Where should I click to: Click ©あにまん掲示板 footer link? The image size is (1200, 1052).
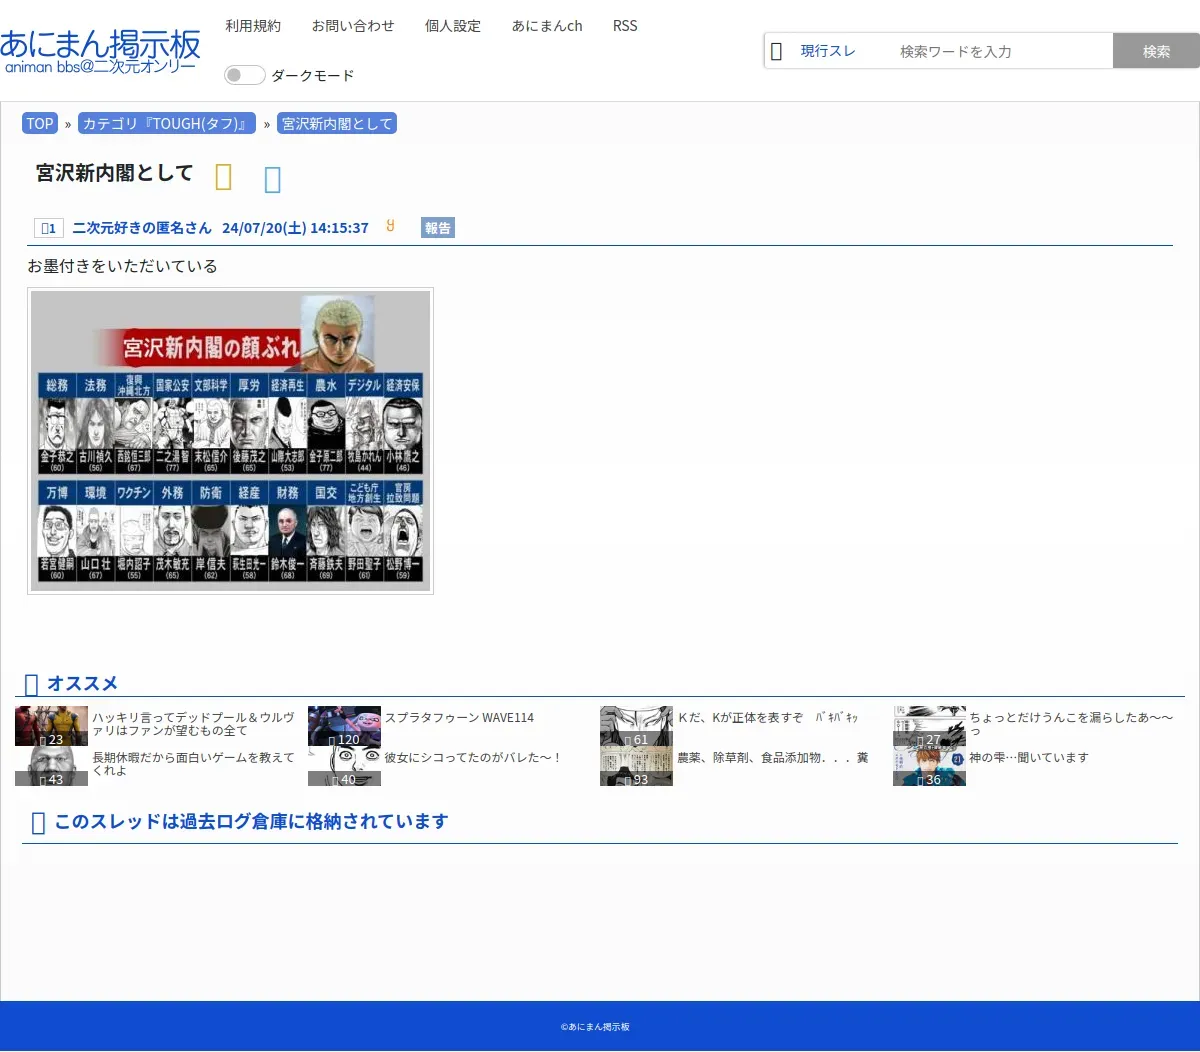pos(595,1027)
